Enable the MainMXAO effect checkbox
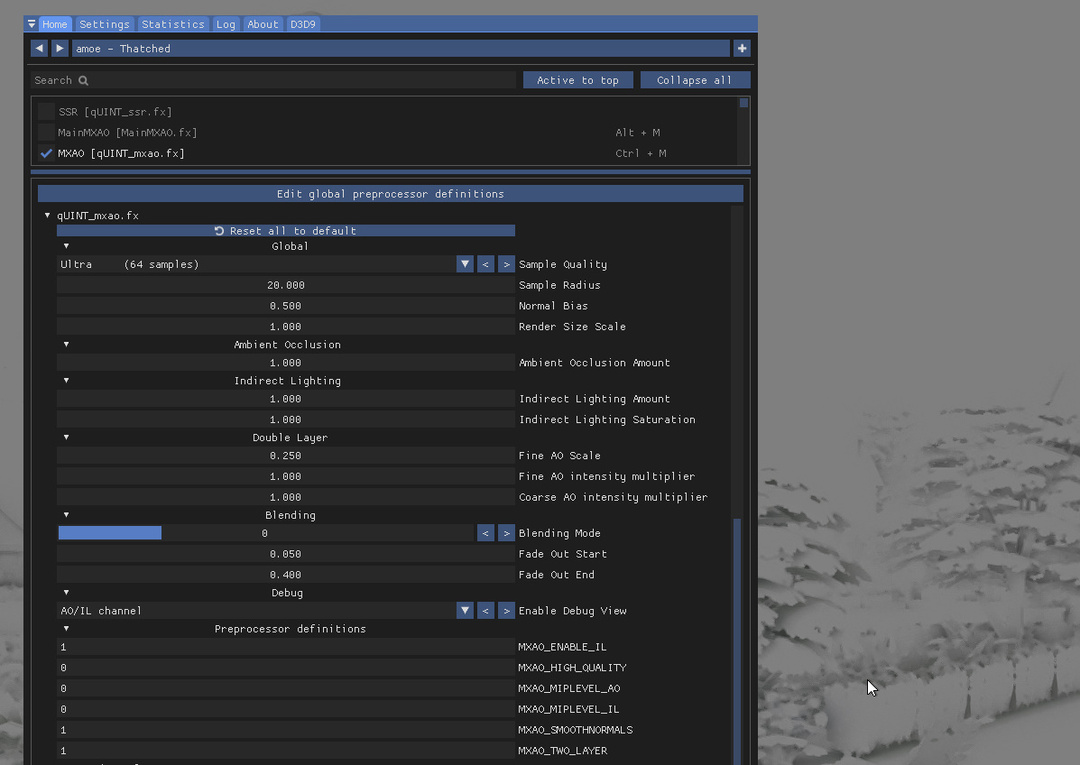1080x765 pixels. point(46,132)
